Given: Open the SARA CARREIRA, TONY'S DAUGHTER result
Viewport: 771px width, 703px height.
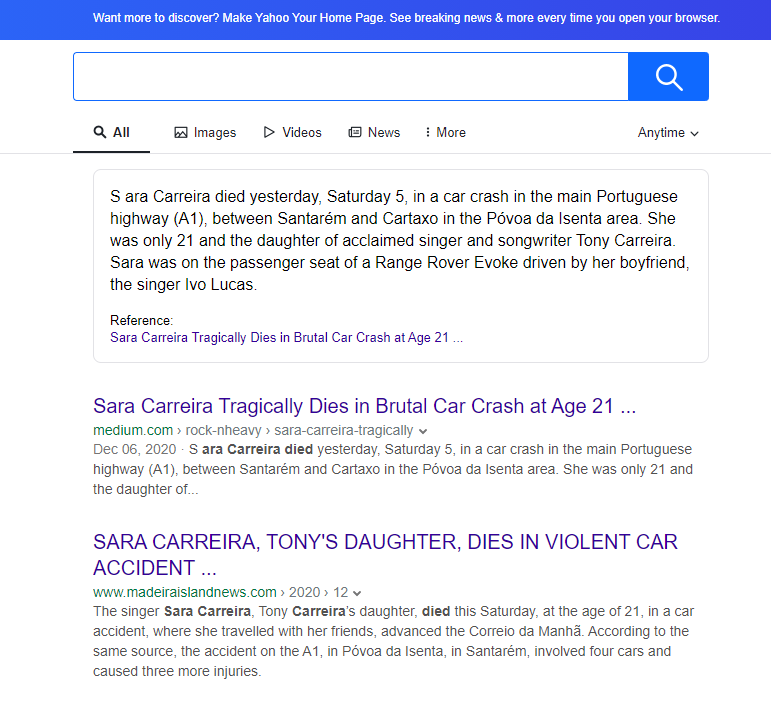Looking at the screenshot, I should [385, 555].
